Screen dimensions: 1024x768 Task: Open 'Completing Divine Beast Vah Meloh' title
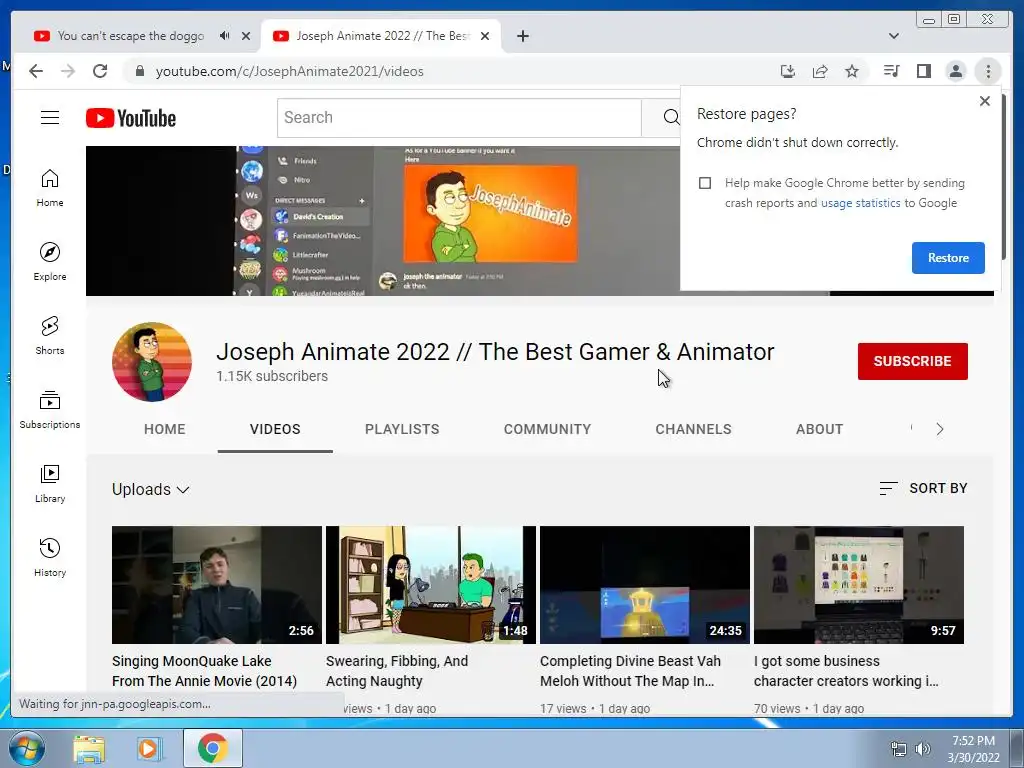630,671
